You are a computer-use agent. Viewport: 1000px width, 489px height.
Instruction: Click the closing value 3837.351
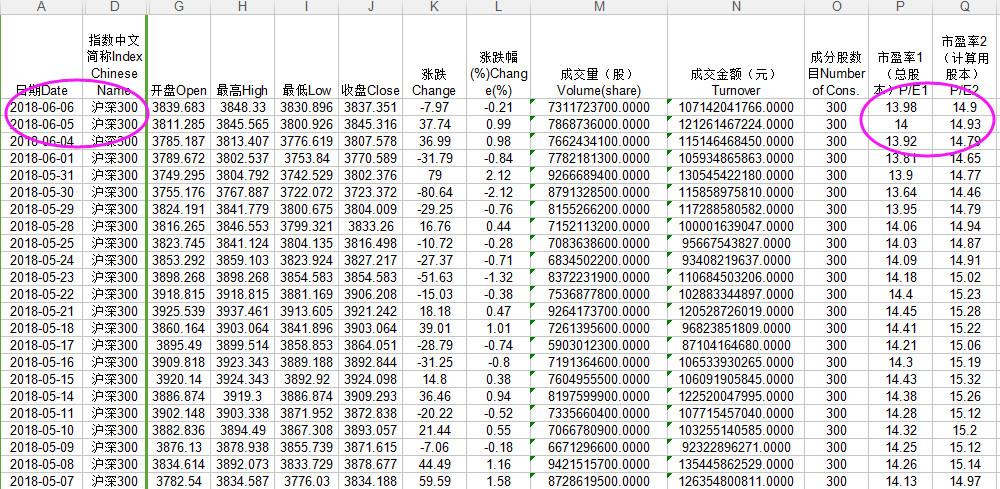pos(369,107)
